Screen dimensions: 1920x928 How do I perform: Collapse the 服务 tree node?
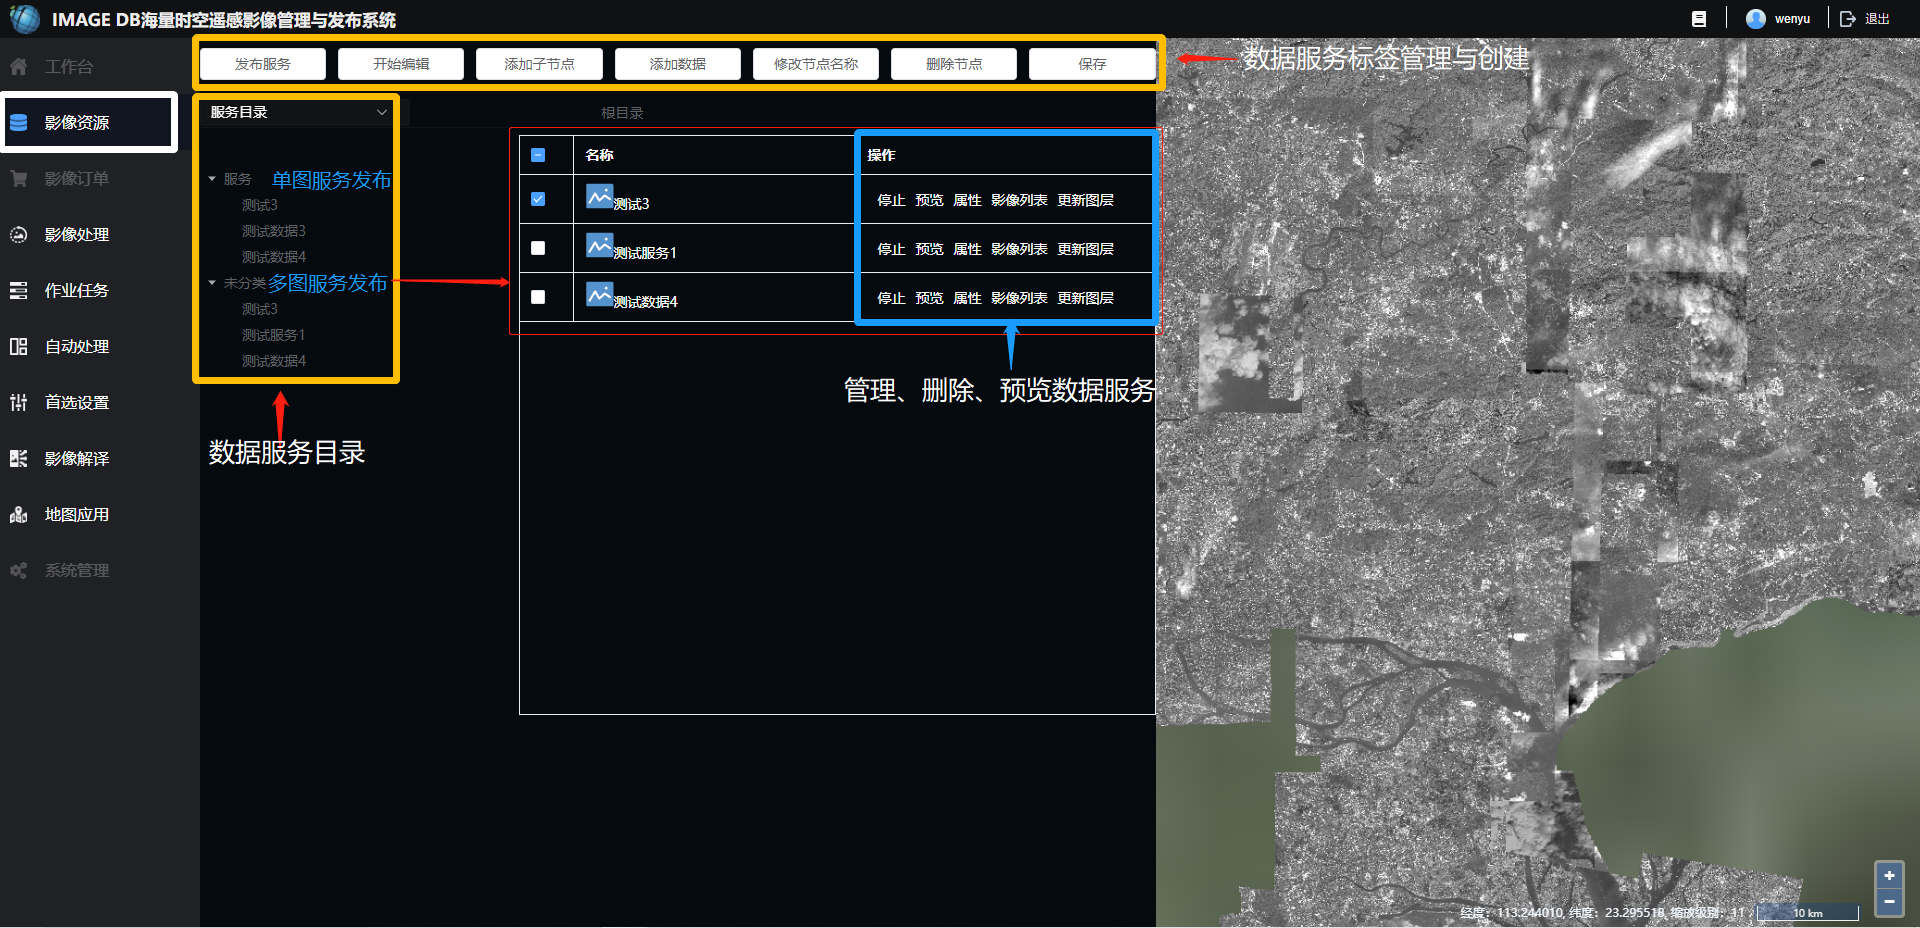pos(212,179)
